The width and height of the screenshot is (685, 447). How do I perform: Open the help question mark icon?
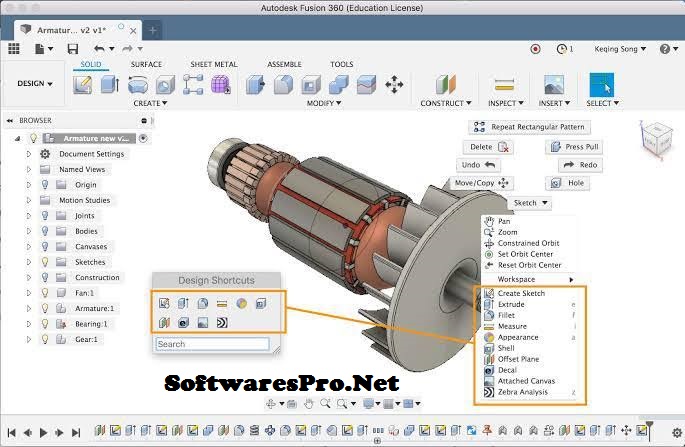(x=664, y=49)
